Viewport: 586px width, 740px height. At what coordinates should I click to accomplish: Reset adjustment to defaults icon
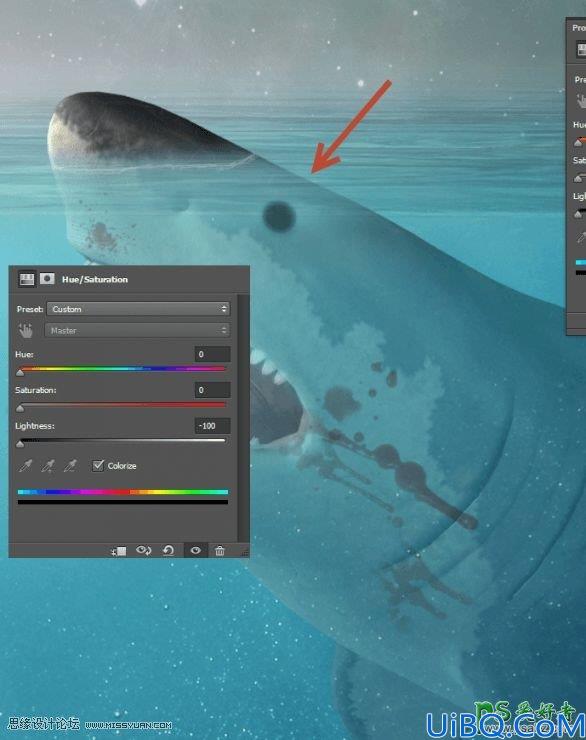[168, 550]
